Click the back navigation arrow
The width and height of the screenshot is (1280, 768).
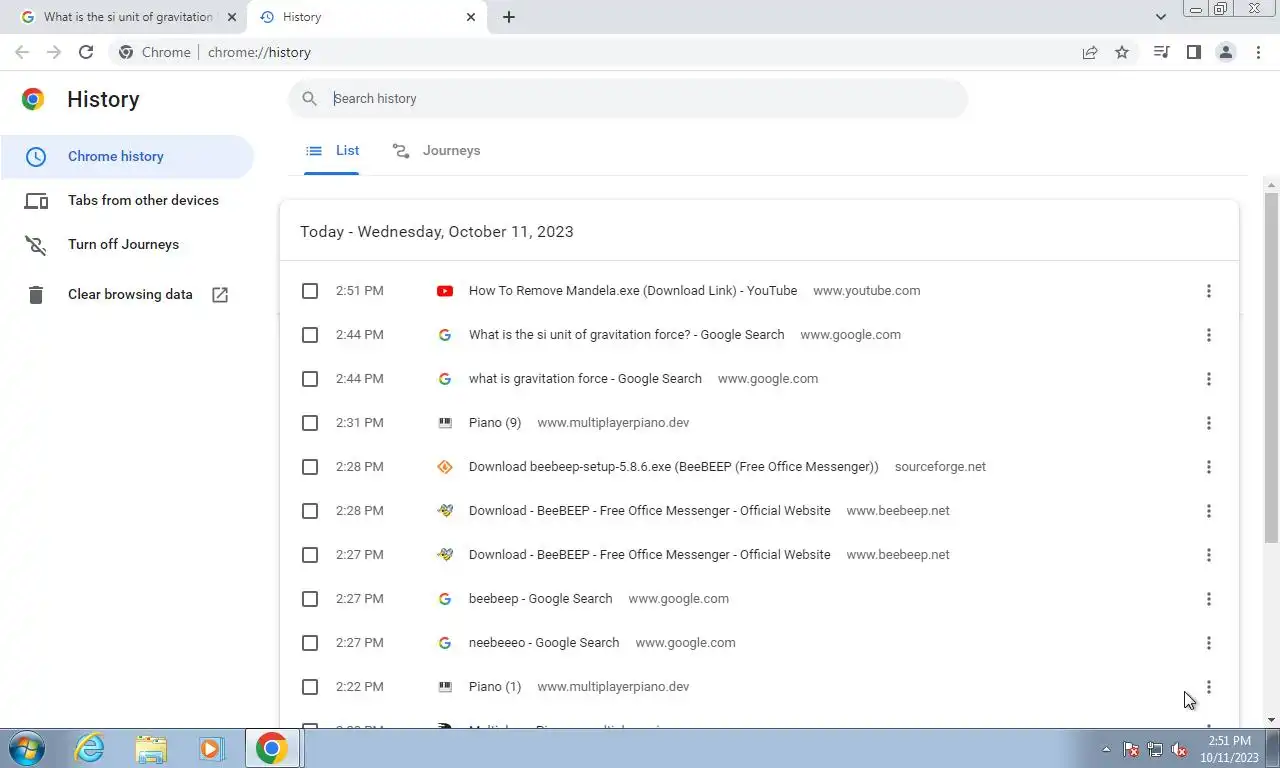pos(22,52)
